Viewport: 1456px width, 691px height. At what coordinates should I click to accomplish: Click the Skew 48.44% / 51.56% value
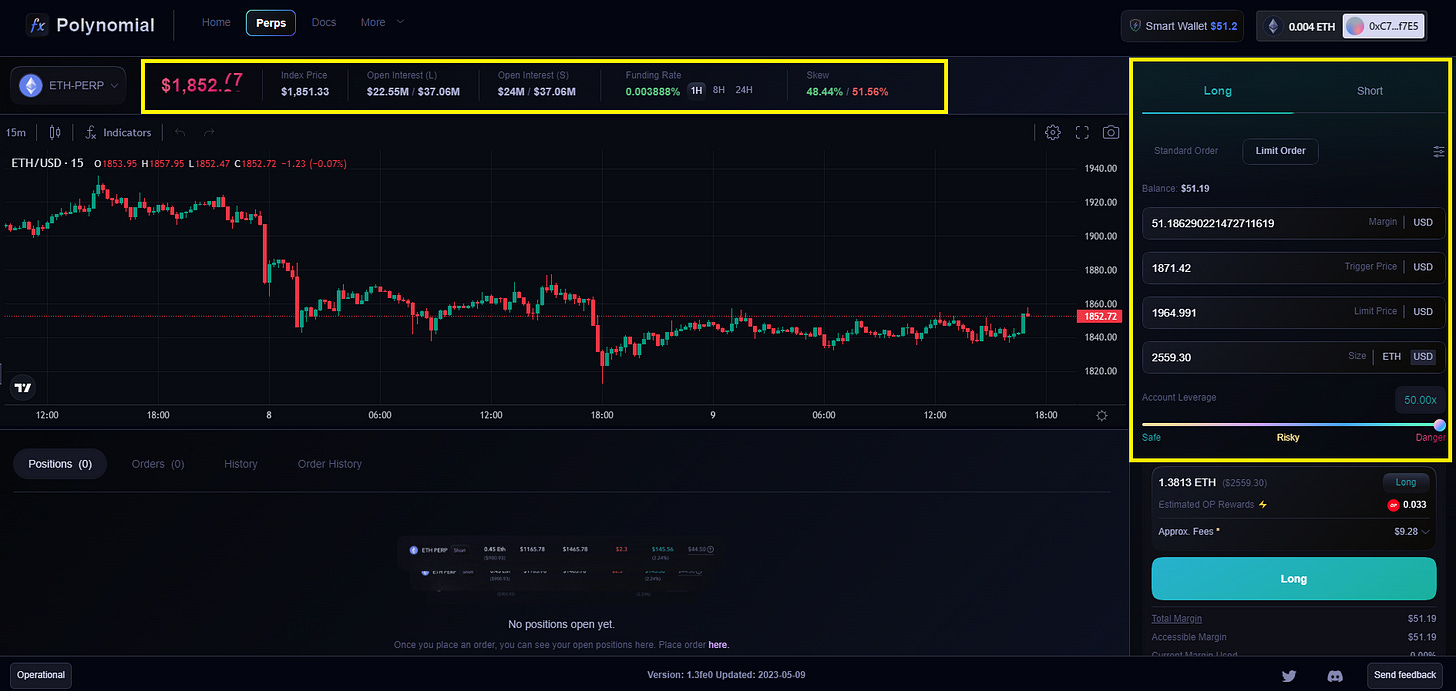pos(847,92)
